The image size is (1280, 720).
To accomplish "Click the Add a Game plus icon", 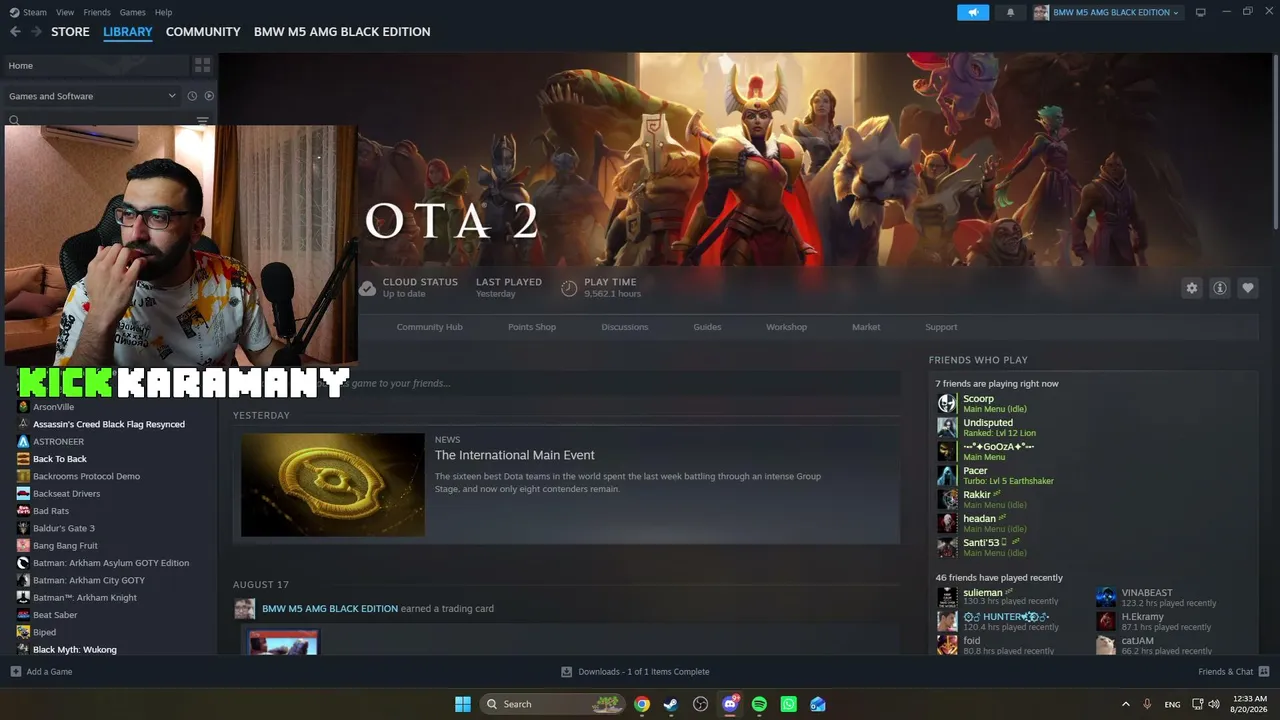I will (16, 672).
